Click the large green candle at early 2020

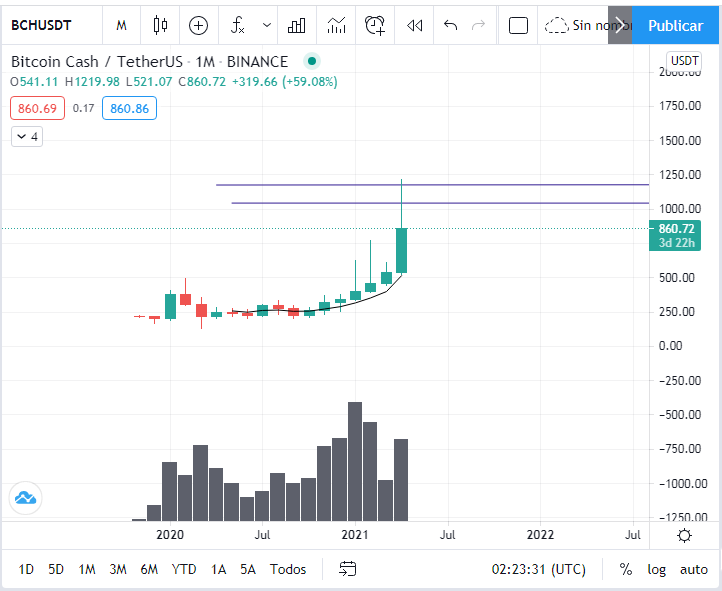pyautogui.click(x=170, y=307)
